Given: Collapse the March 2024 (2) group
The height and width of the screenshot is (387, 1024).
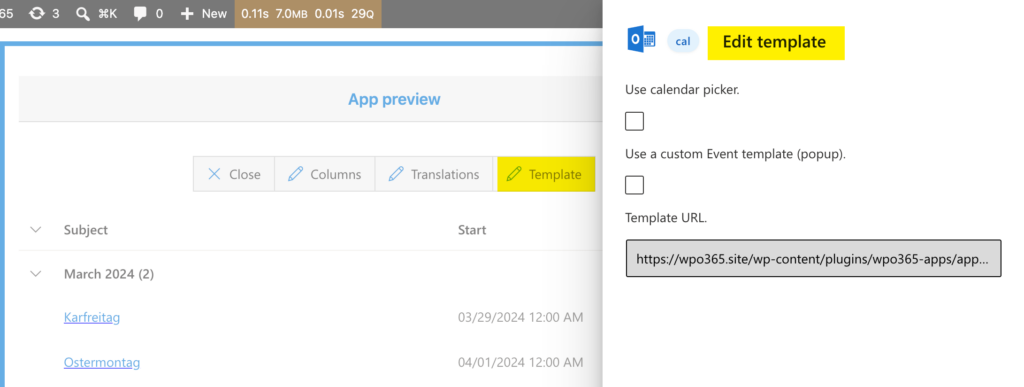Looking at the screenshot, I should coord(36,274).
